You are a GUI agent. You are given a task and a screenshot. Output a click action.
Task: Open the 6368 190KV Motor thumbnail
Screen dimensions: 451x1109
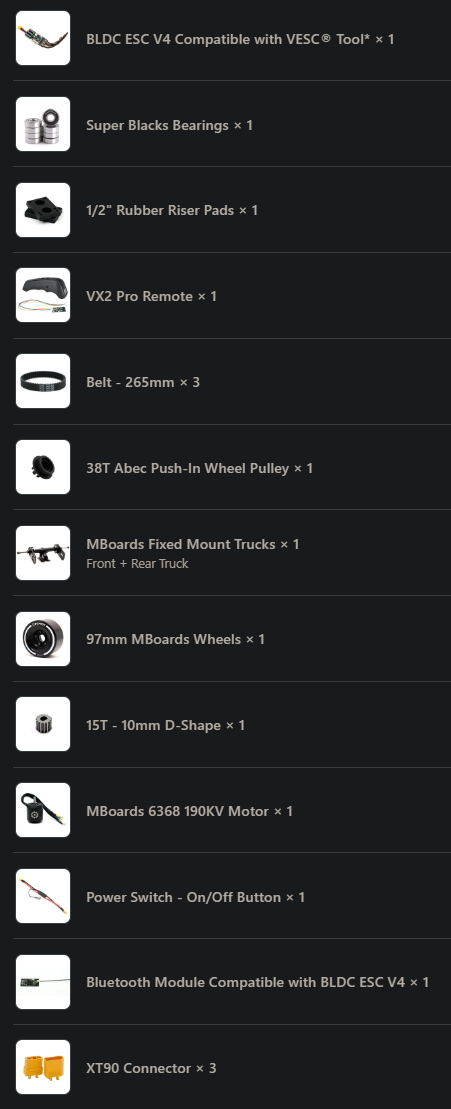[x=43, y=811]
